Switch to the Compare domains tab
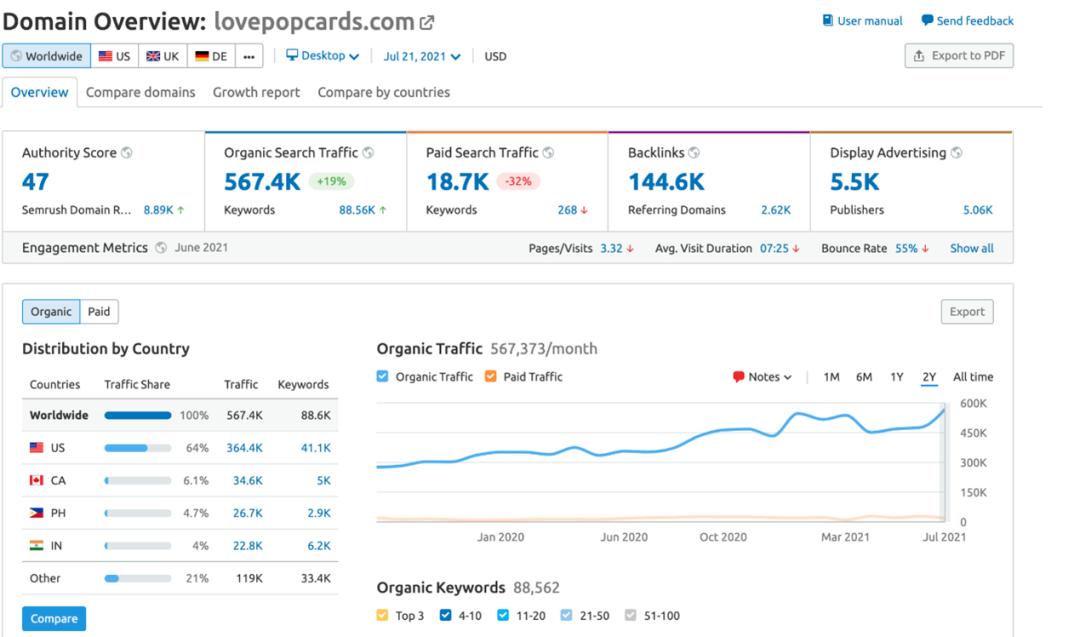Viewport: 1080px width, 637px height. [x=140, y=92]
